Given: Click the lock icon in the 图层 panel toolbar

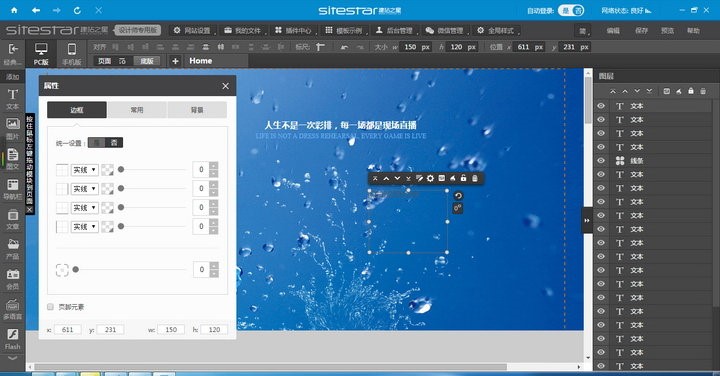Looking at the screenshot, I should click(x=691, y=91).
